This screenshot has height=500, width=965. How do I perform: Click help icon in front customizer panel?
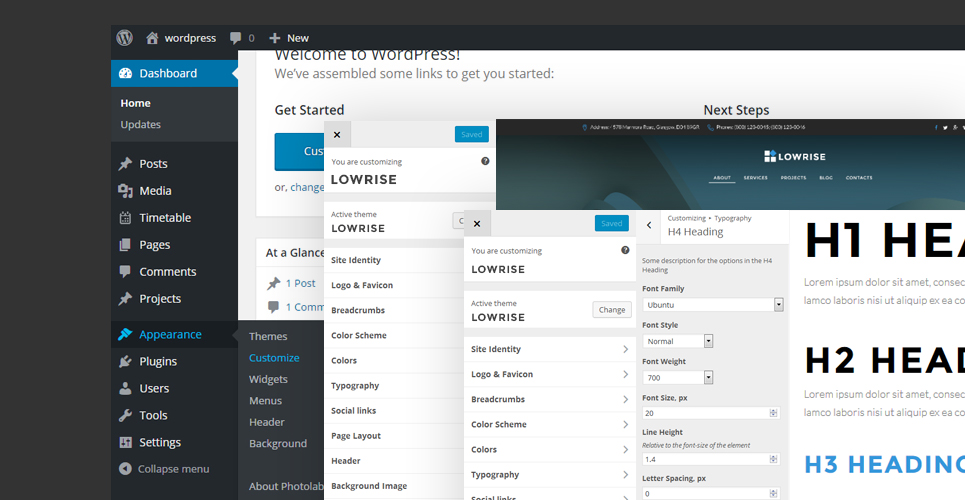click(625, 250)
